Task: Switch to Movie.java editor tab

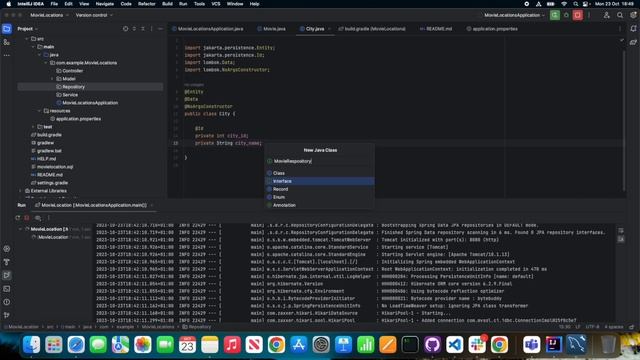Action: coord(271,29)
